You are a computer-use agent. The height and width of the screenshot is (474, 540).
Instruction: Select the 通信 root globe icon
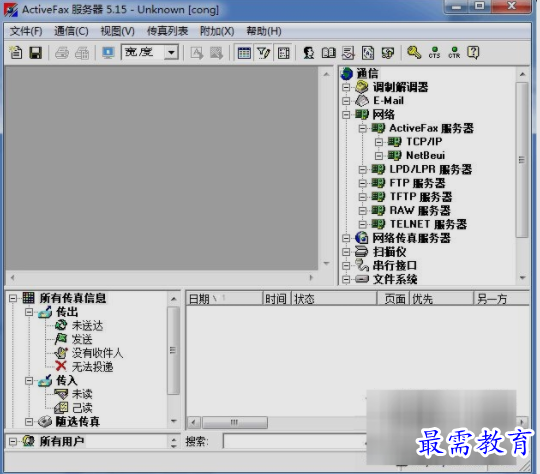347,73
